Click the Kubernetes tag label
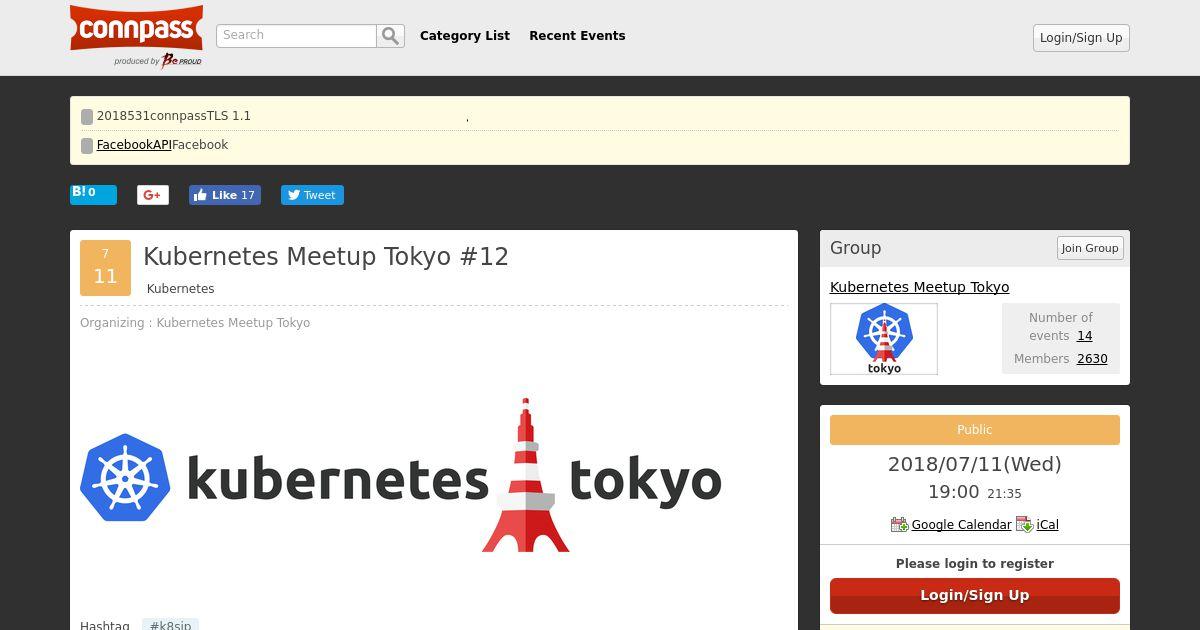The image size is (1200, 630). click(x=180, y=289)
